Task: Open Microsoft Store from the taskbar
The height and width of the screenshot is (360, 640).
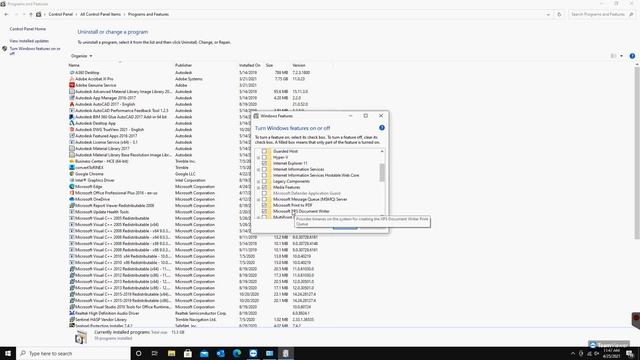Action: [188, 353]
